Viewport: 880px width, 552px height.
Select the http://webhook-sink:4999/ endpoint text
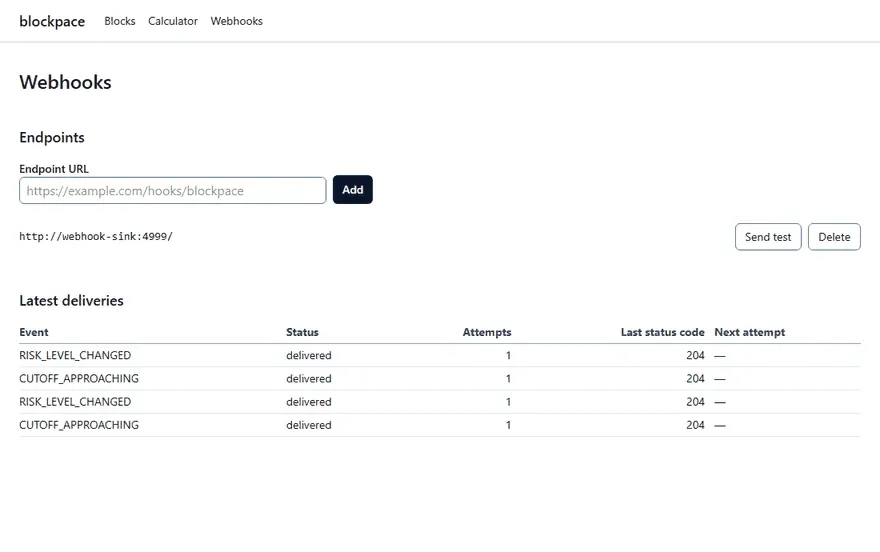[96, 237]
